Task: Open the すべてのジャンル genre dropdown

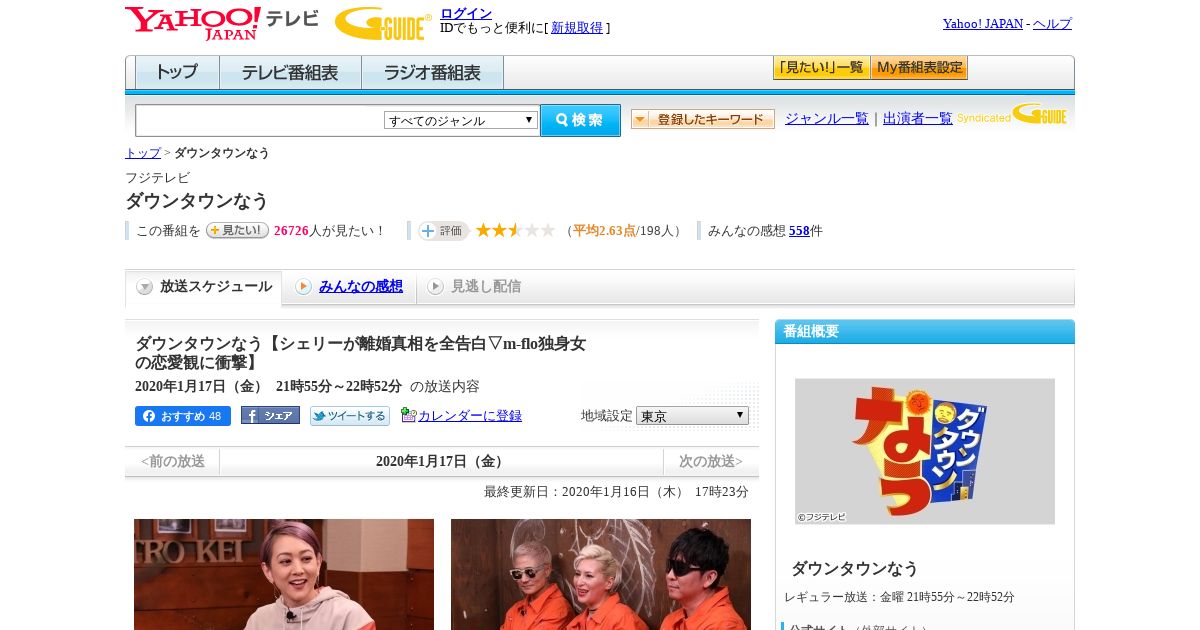Action: [x=461, y=120]
